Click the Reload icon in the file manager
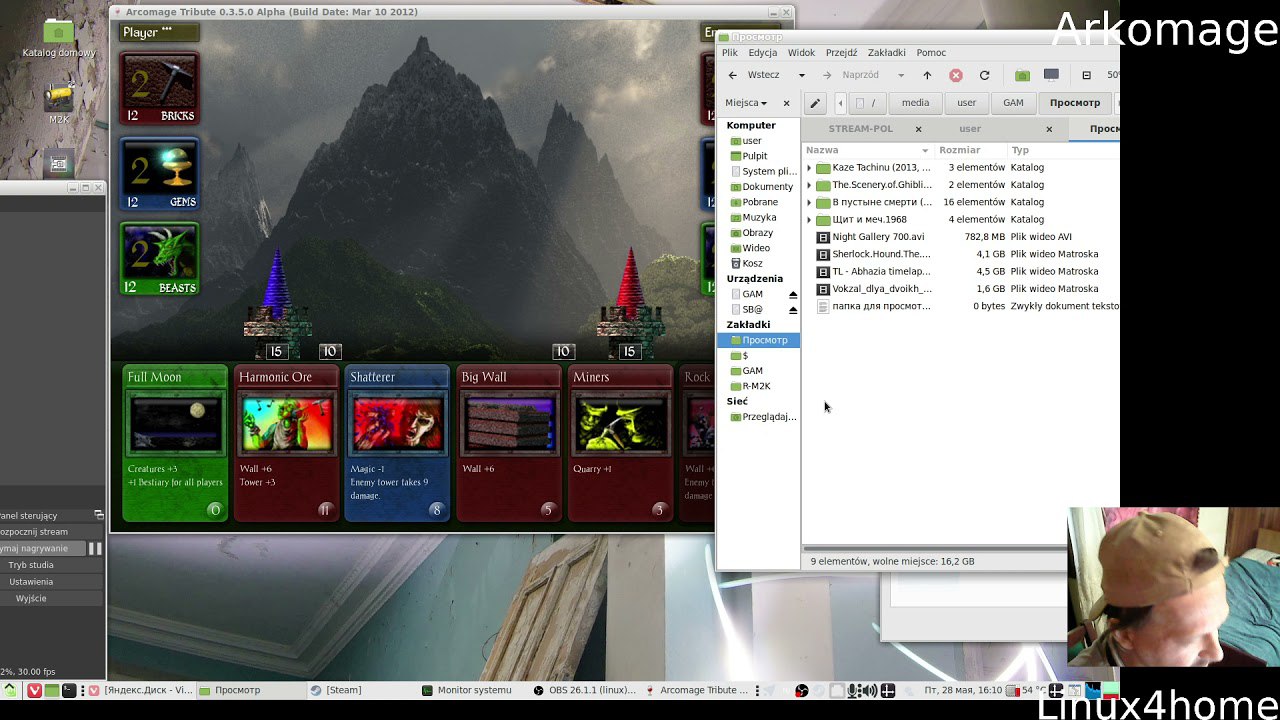 984,75
